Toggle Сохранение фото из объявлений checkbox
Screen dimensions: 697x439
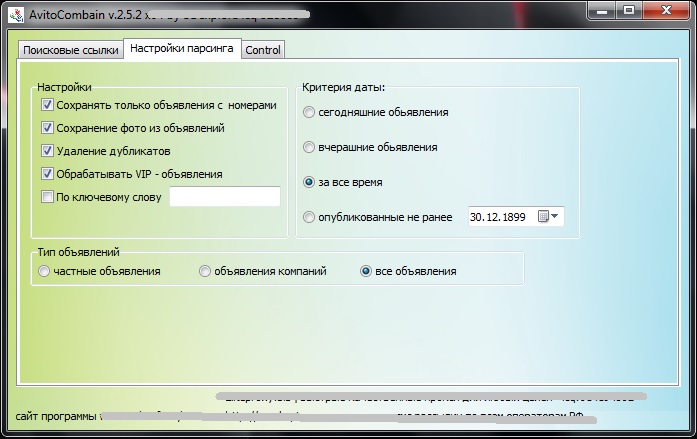pos(47,128)
